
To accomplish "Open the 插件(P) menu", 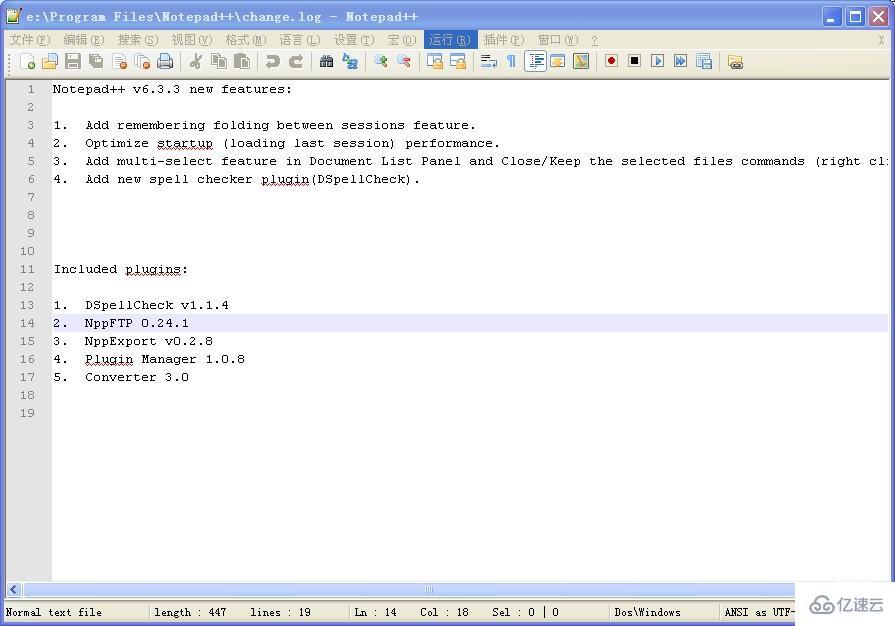I will (503, 40).
